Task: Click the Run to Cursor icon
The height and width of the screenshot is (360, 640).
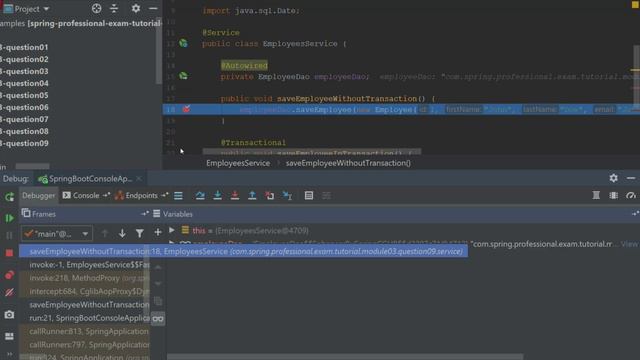Action: click(287, 196)
